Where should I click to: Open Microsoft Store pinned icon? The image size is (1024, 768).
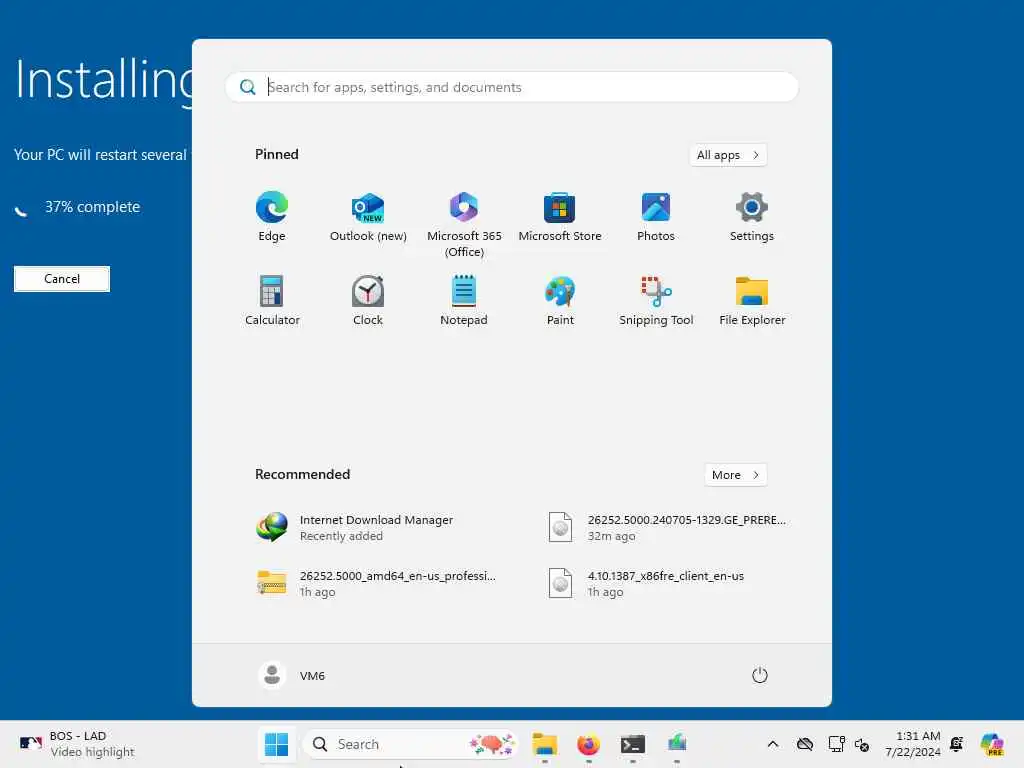[x=560, y=217]
